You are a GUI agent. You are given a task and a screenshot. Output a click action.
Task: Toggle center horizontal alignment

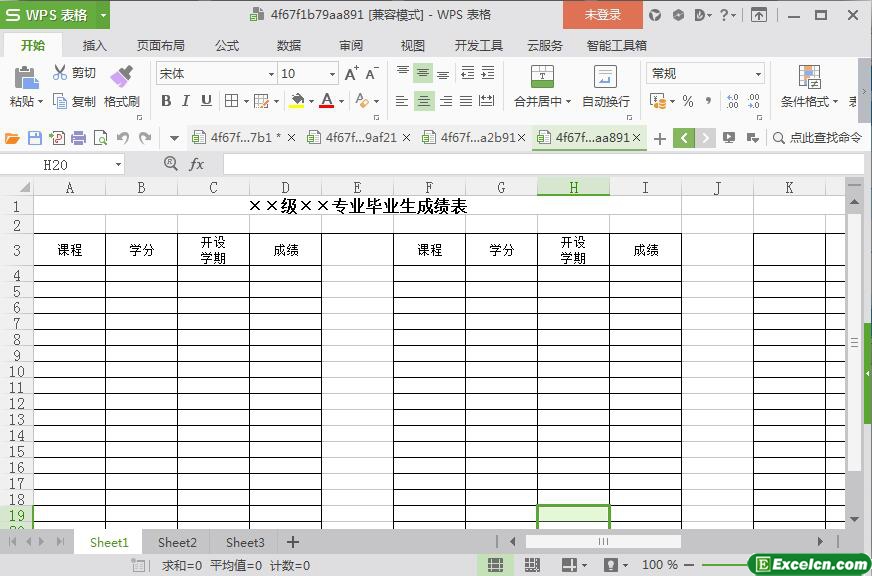click(x=424, y=101)
